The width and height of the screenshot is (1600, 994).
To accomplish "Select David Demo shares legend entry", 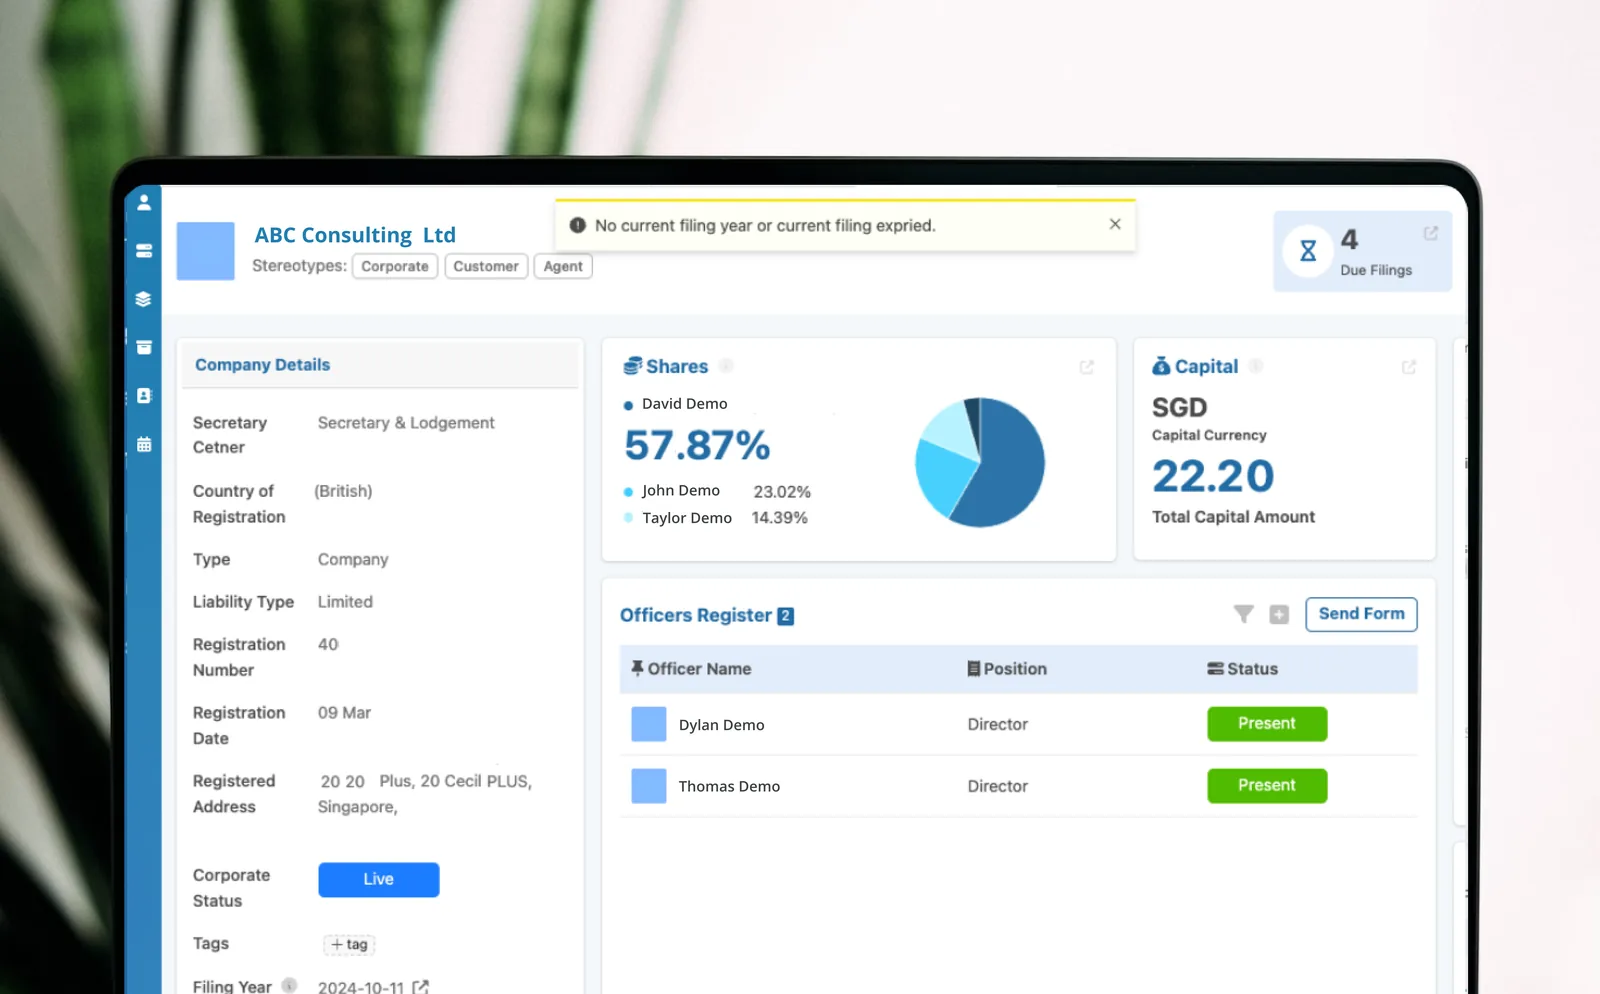I will 675,404.
